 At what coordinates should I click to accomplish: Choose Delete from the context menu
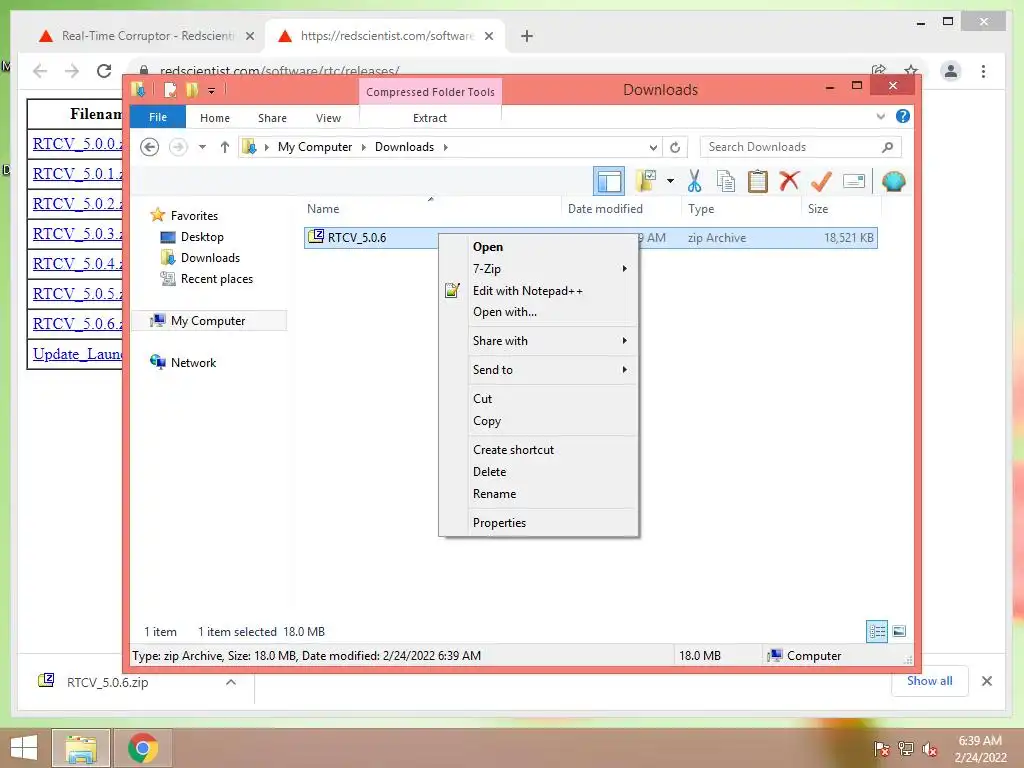[552, 472]
